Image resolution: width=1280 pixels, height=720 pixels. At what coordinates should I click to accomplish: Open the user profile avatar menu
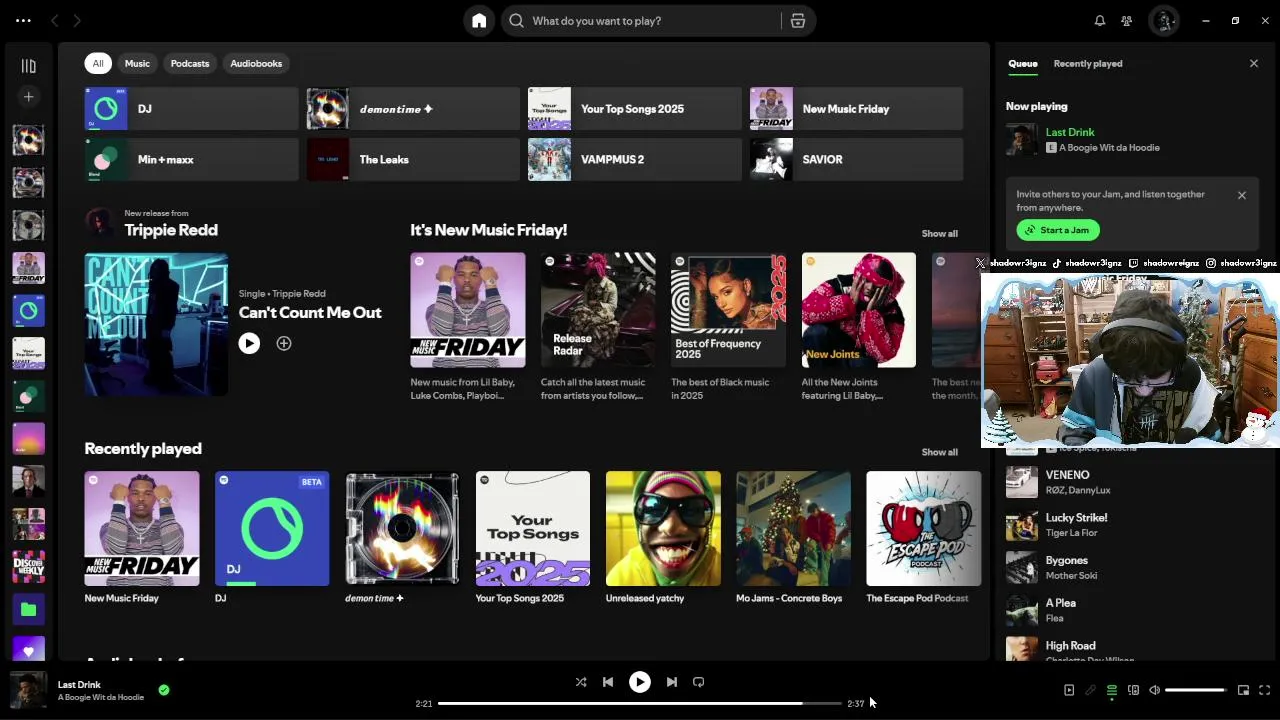[x=1164, y=20]
